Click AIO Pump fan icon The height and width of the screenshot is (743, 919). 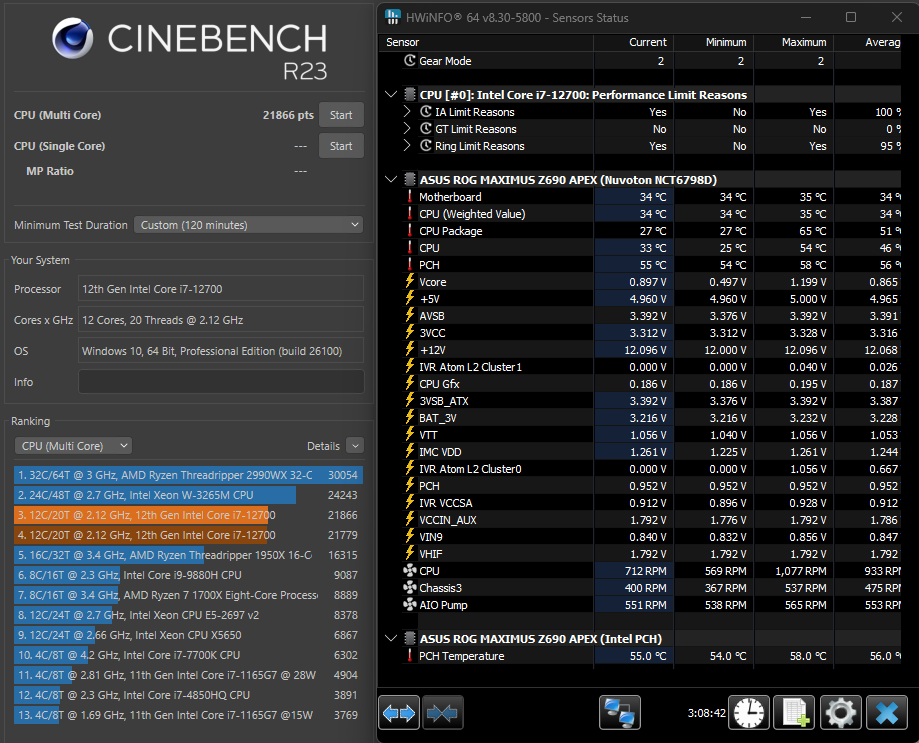tap(410, 604)
